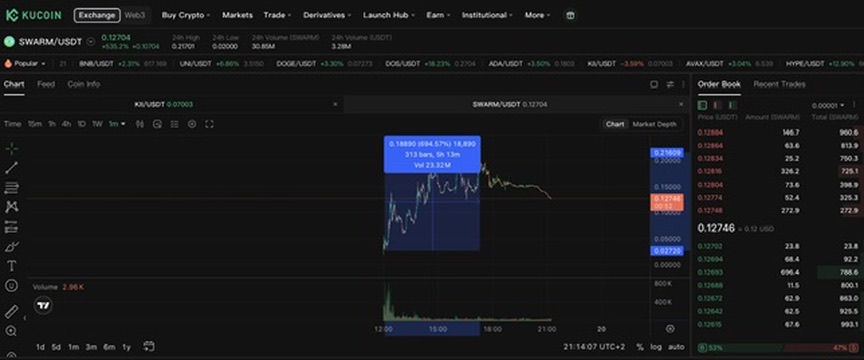The height and width of the screenshot is (360, 864).
Task: Expand the Earn dropdown
Action: pos(438,15)
